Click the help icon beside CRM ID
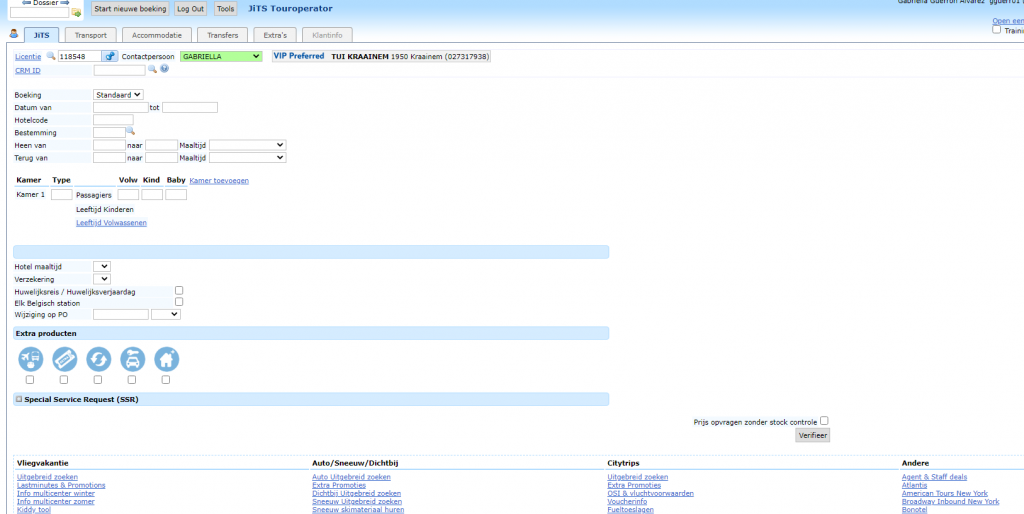The height and width of the screenshot is (514, 1024). [164, 70]
